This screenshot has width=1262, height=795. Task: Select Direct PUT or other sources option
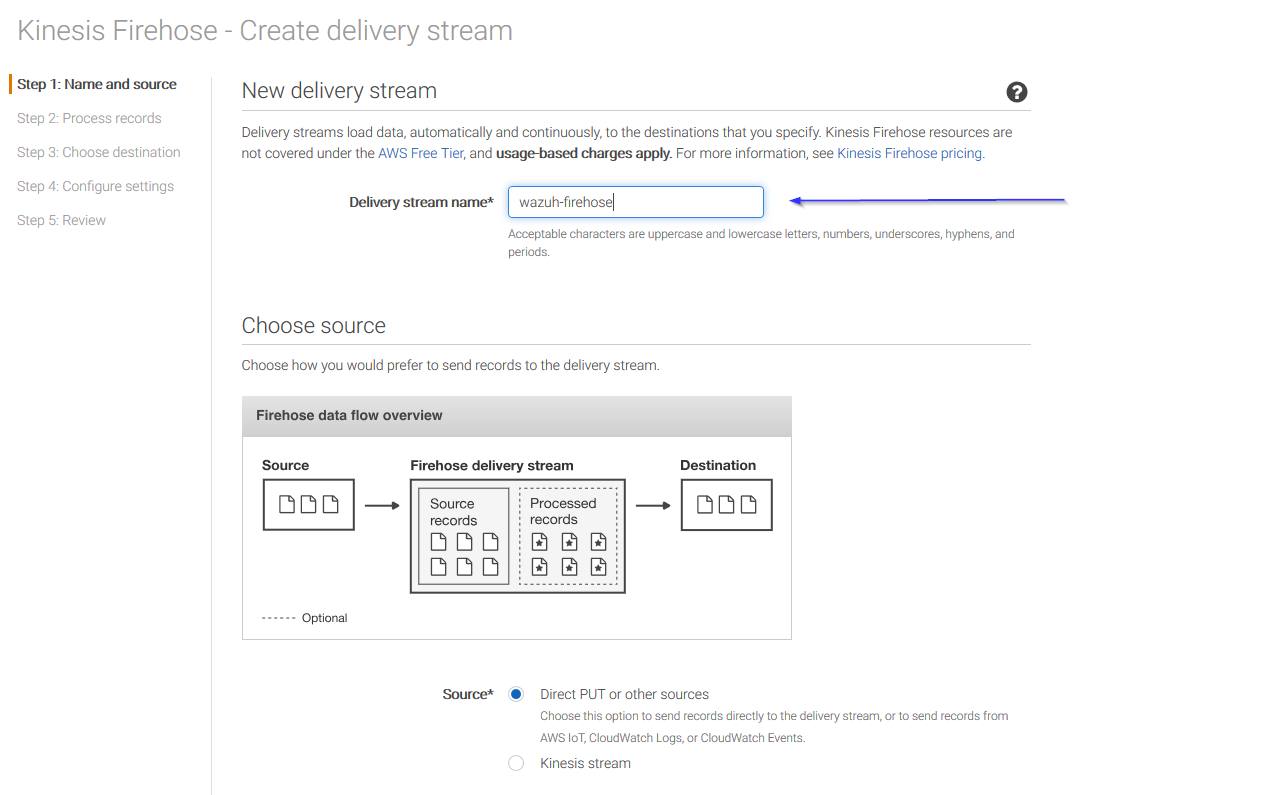[x=516, y=694]
